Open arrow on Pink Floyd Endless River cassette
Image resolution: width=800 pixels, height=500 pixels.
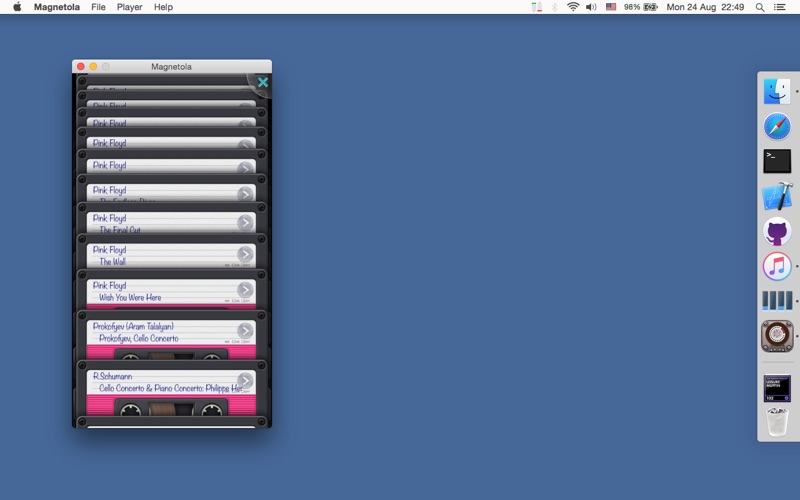245,194
